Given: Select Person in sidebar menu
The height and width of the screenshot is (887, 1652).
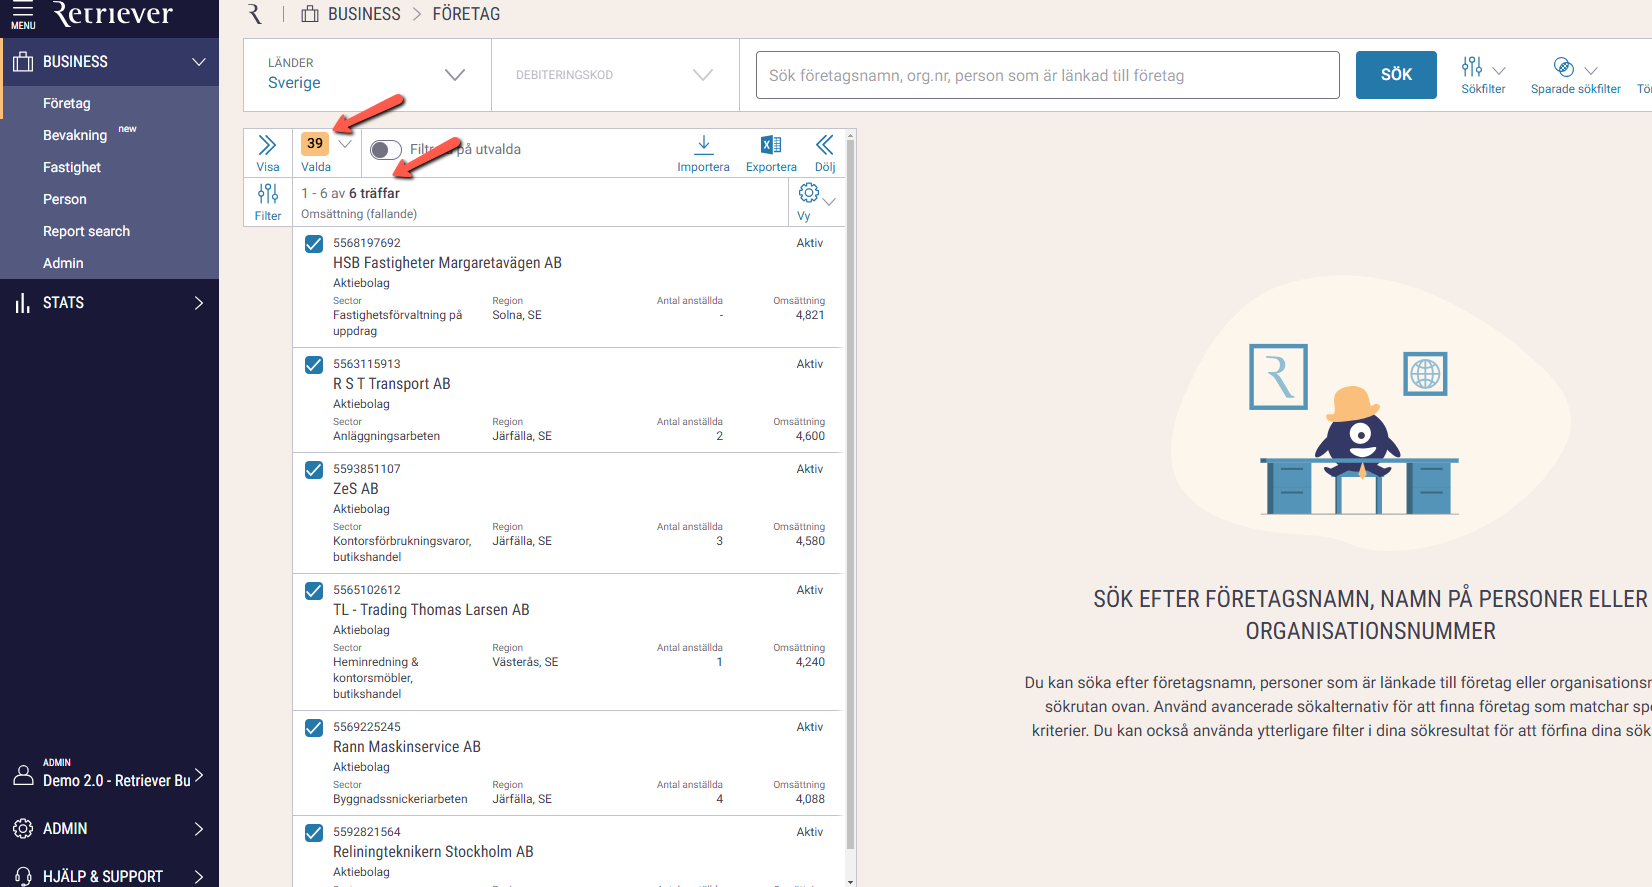Looking at the screenshot, I should point(65,199).
